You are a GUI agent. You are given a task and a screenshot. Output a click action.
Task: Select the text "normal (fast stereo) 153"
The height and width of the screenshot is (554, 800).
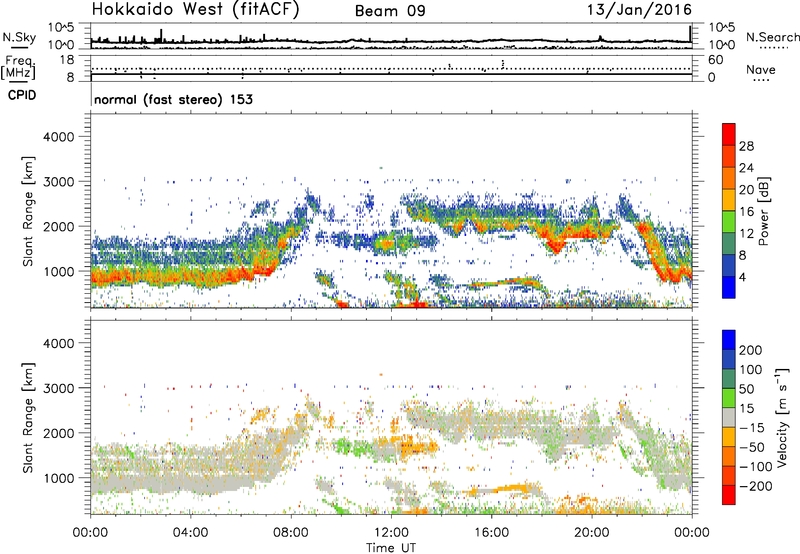point(173,99)
